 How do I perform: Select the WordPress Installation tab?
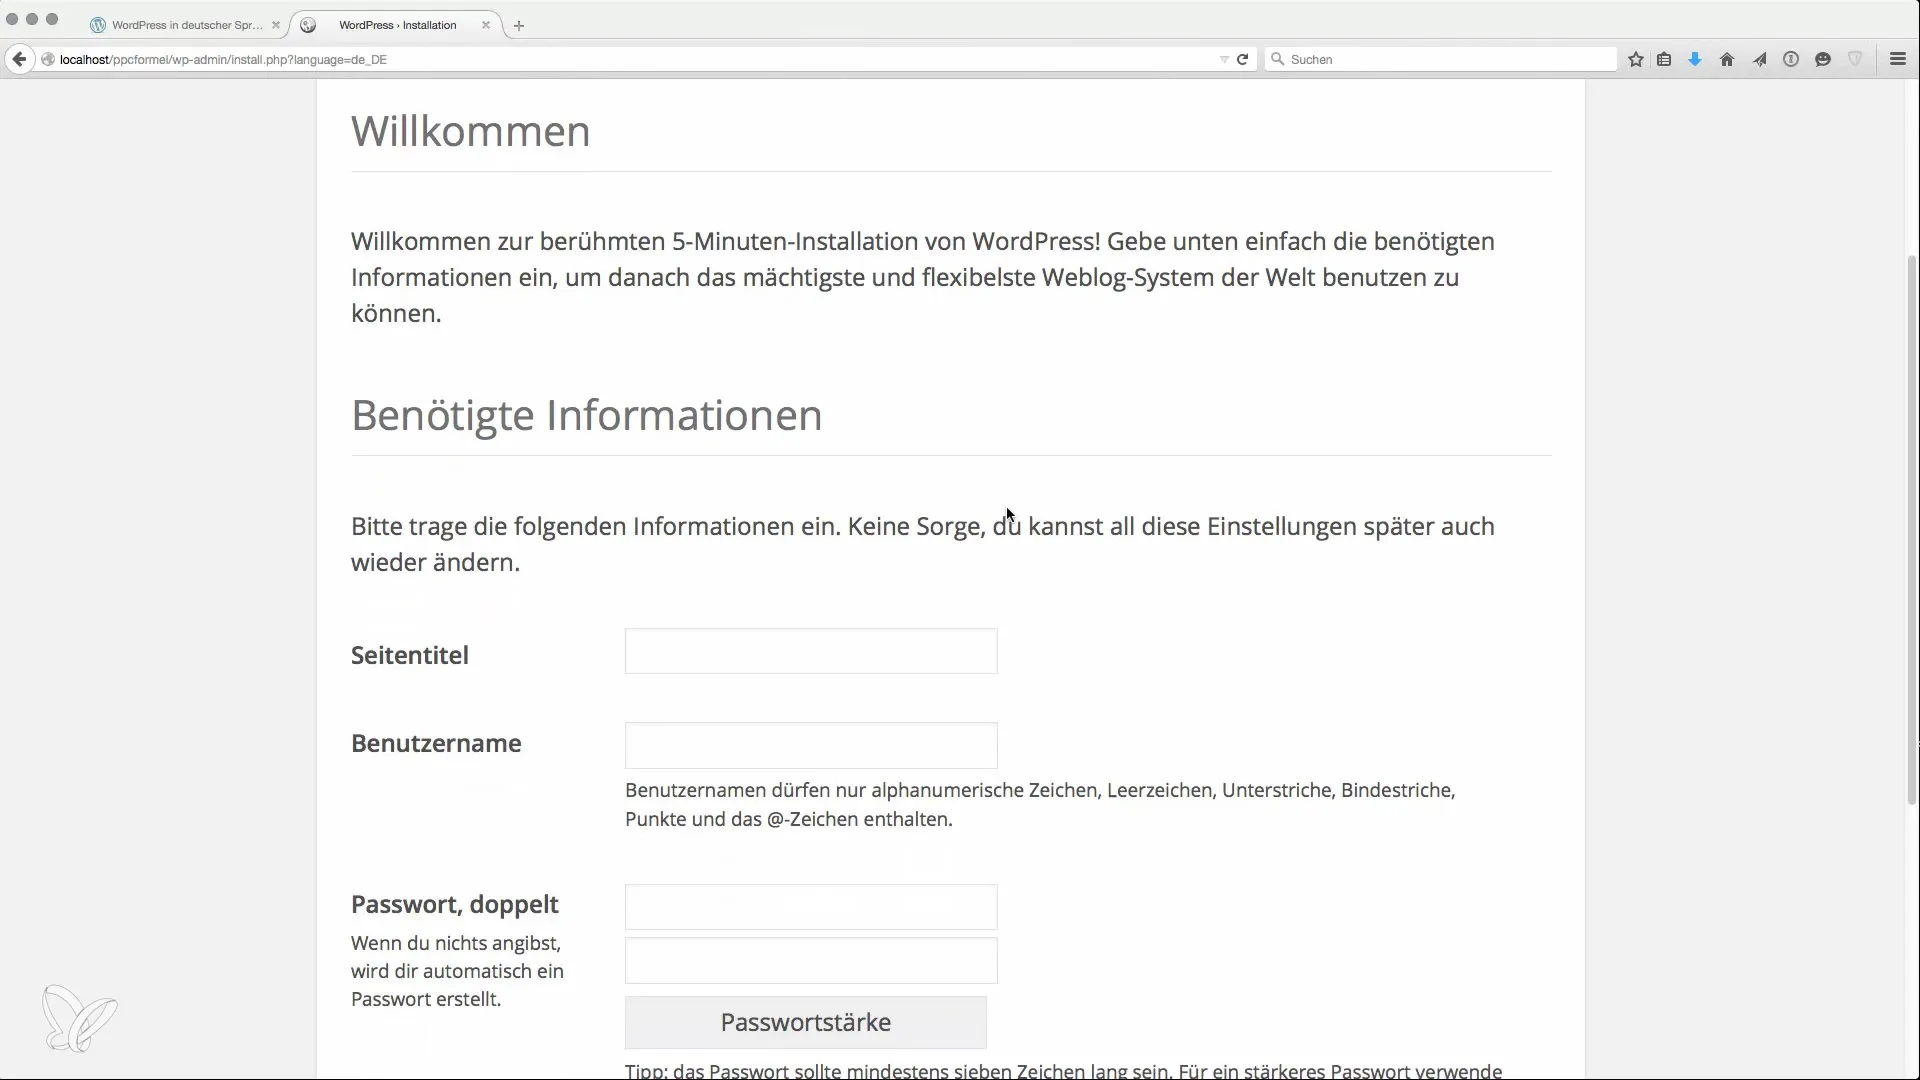(397, 25)
